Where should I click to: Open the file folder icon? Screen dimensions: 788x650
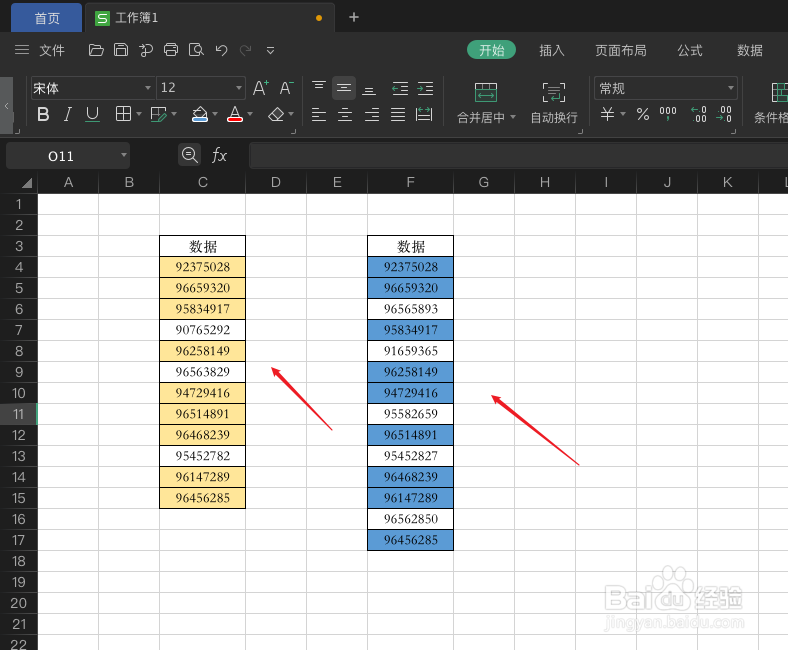[x=96, y=50]
